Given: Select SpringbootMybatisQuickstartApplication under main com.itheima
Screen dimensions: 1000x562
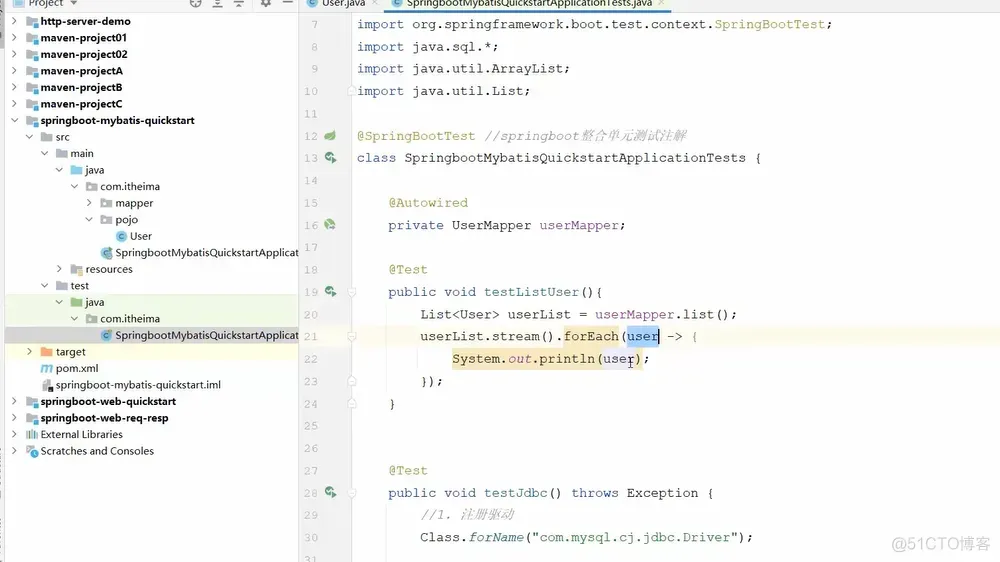Looking at the screenshot, I should 207,253.
